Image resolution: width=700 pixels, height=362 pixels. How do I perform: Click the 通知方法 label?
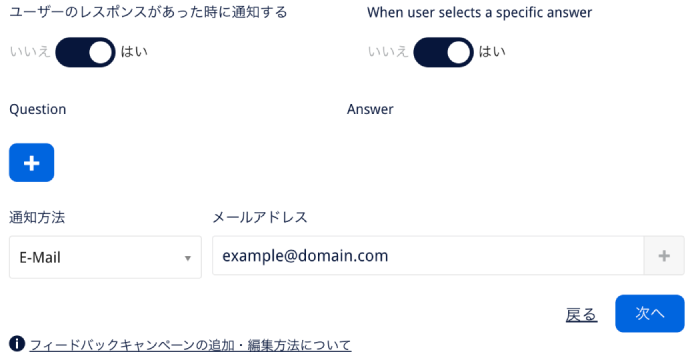37,217
